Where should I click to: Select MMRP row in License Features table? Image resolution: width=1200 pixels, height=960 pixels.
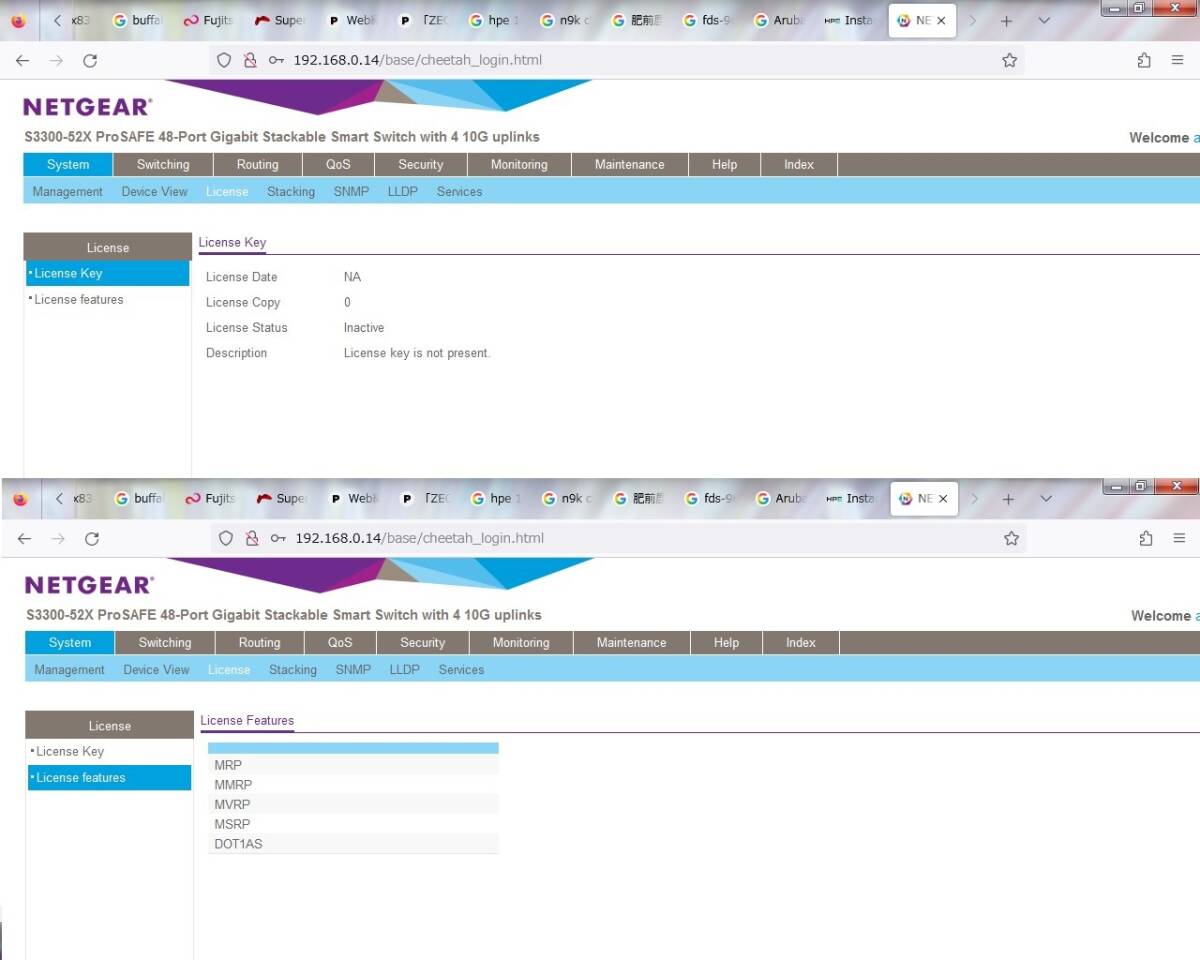click(x=353, y=785)
